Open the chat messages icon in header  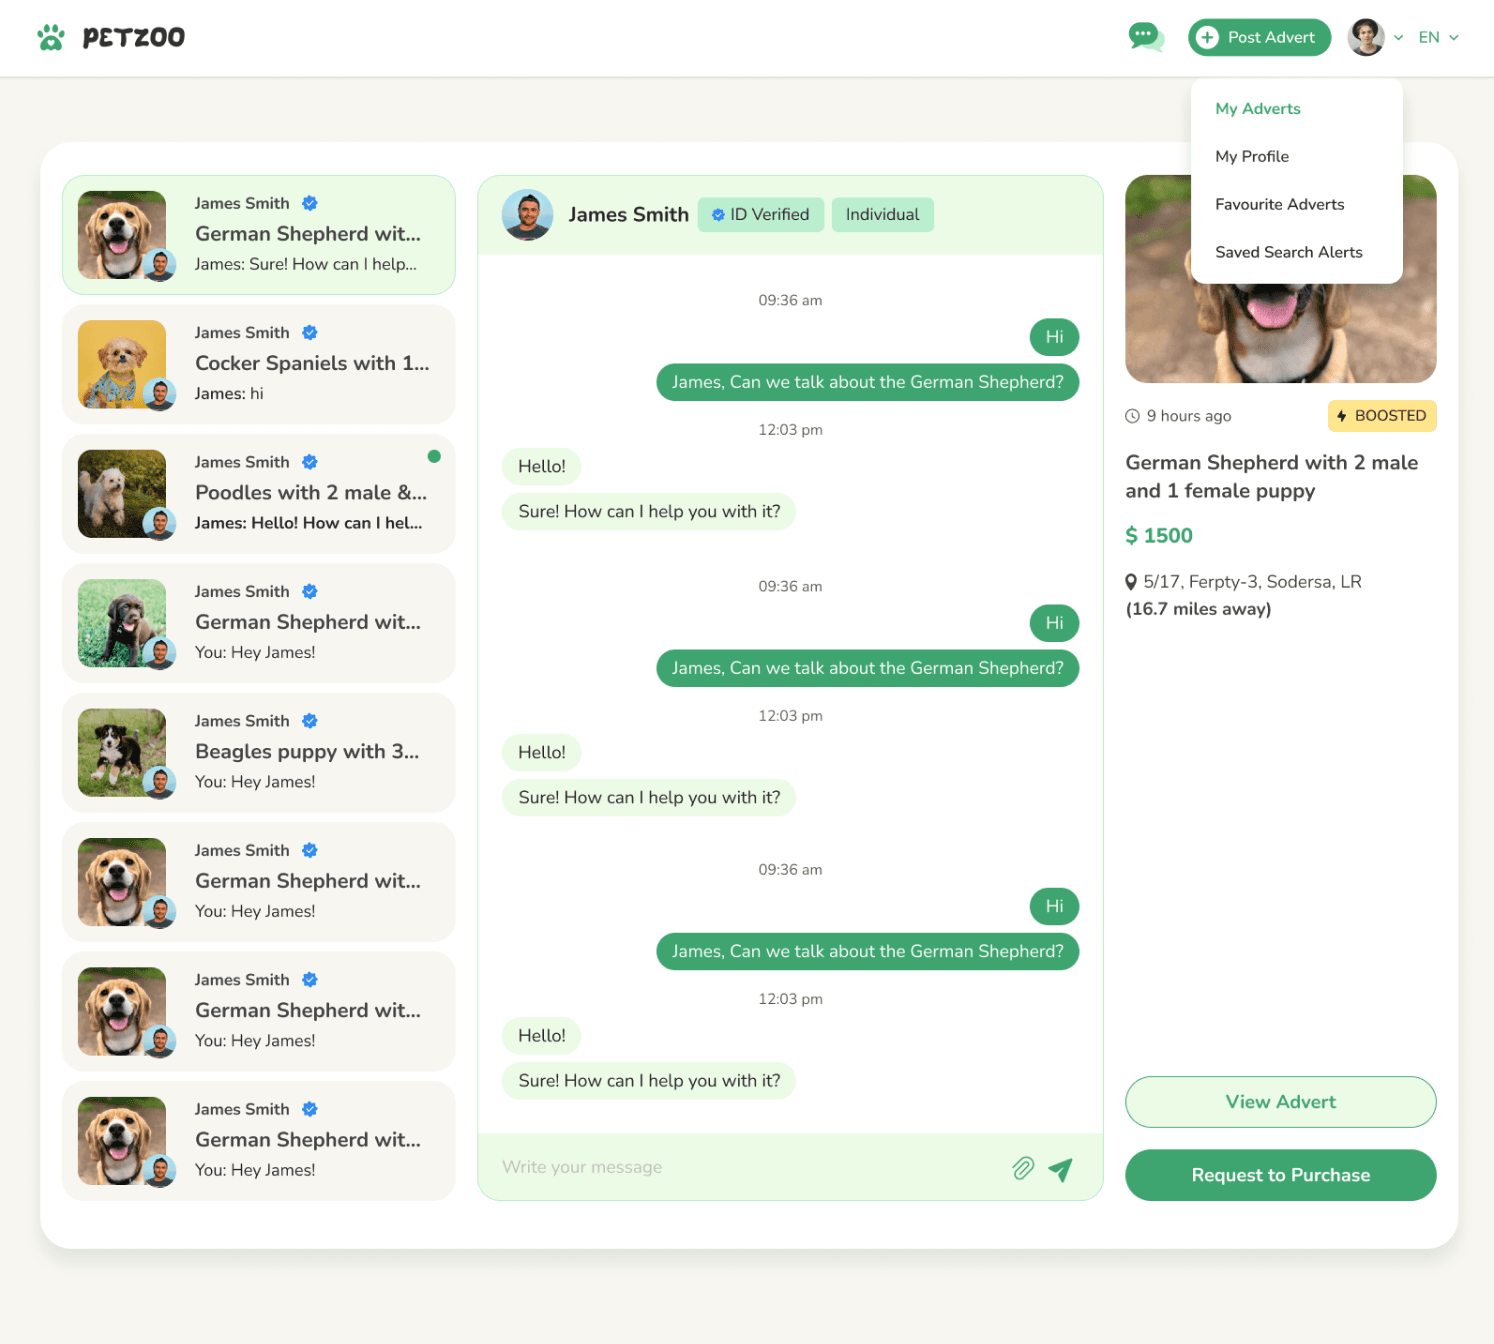click(1145, 37)
